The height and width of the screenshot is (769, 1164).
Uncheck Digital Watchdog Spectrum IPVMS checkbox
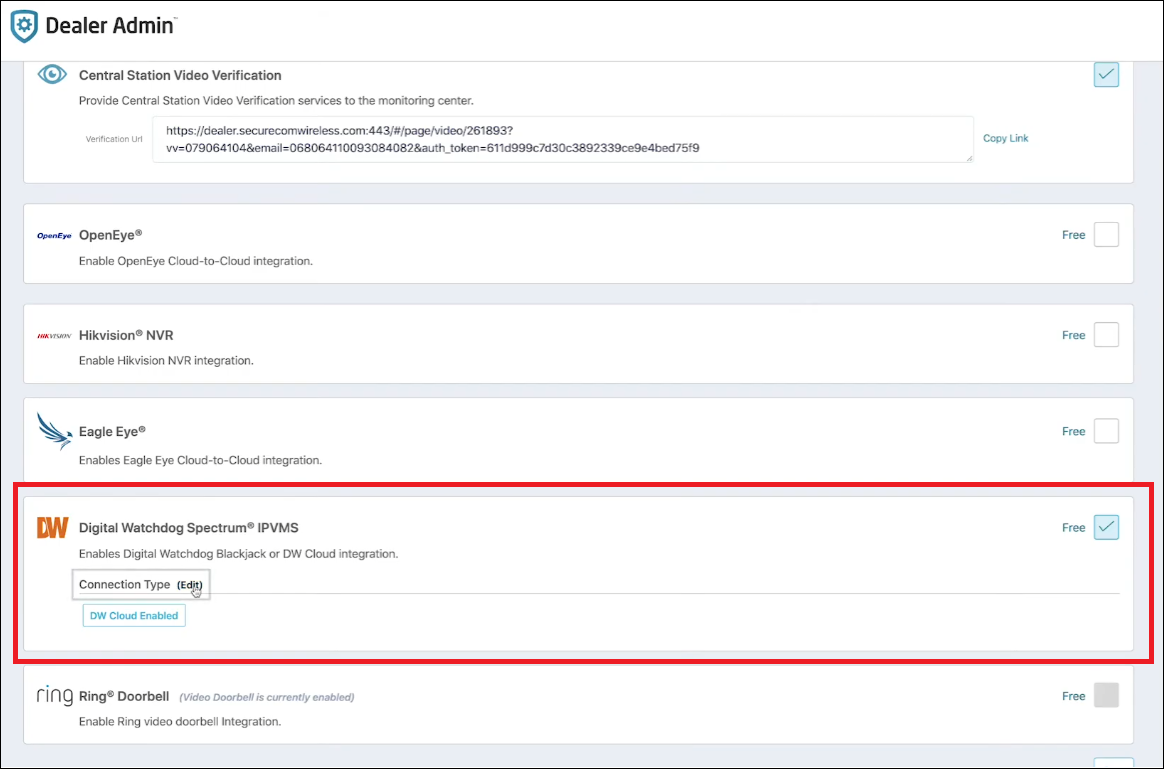pyautogui.click(x=1106, y=527)
